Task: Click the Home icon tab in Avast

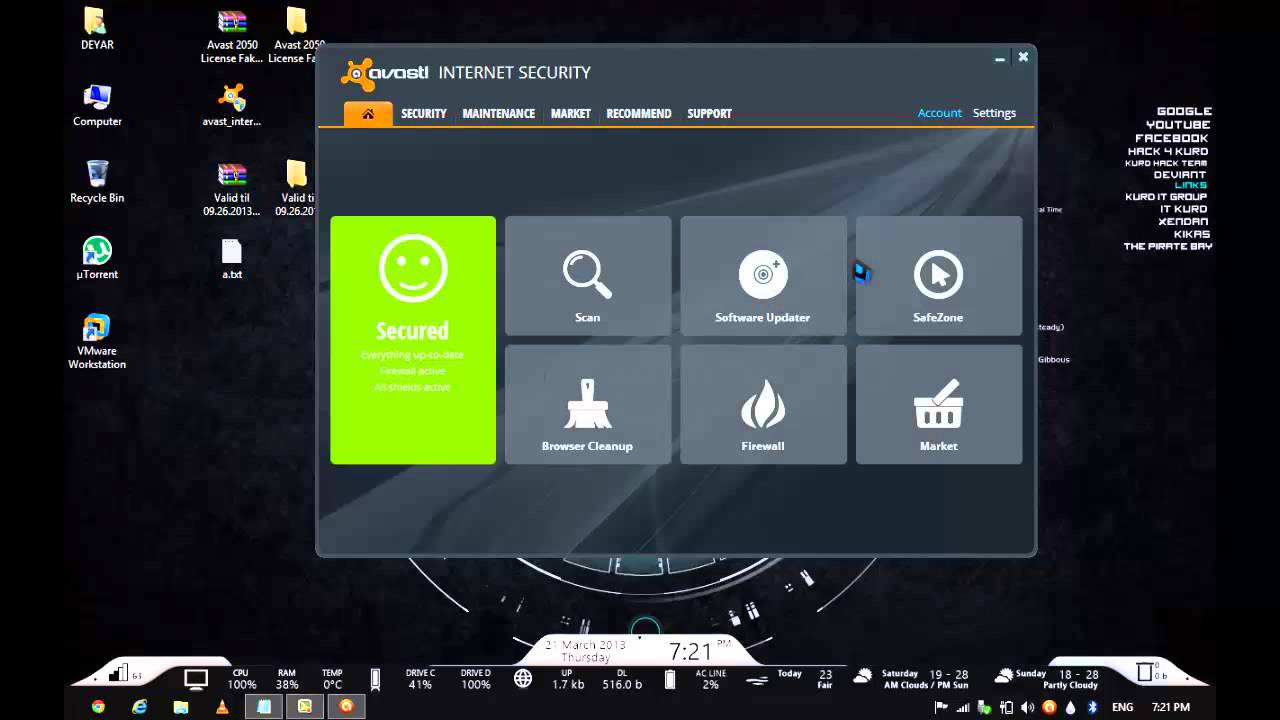Action: pos(368,114)
